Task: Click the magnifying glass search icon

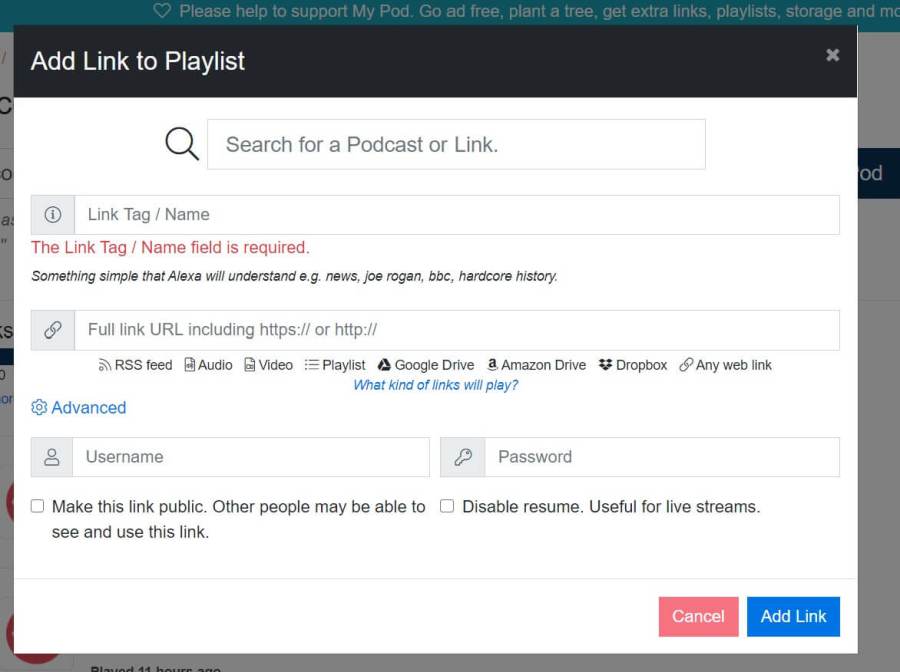Action: tap(182, 144)
